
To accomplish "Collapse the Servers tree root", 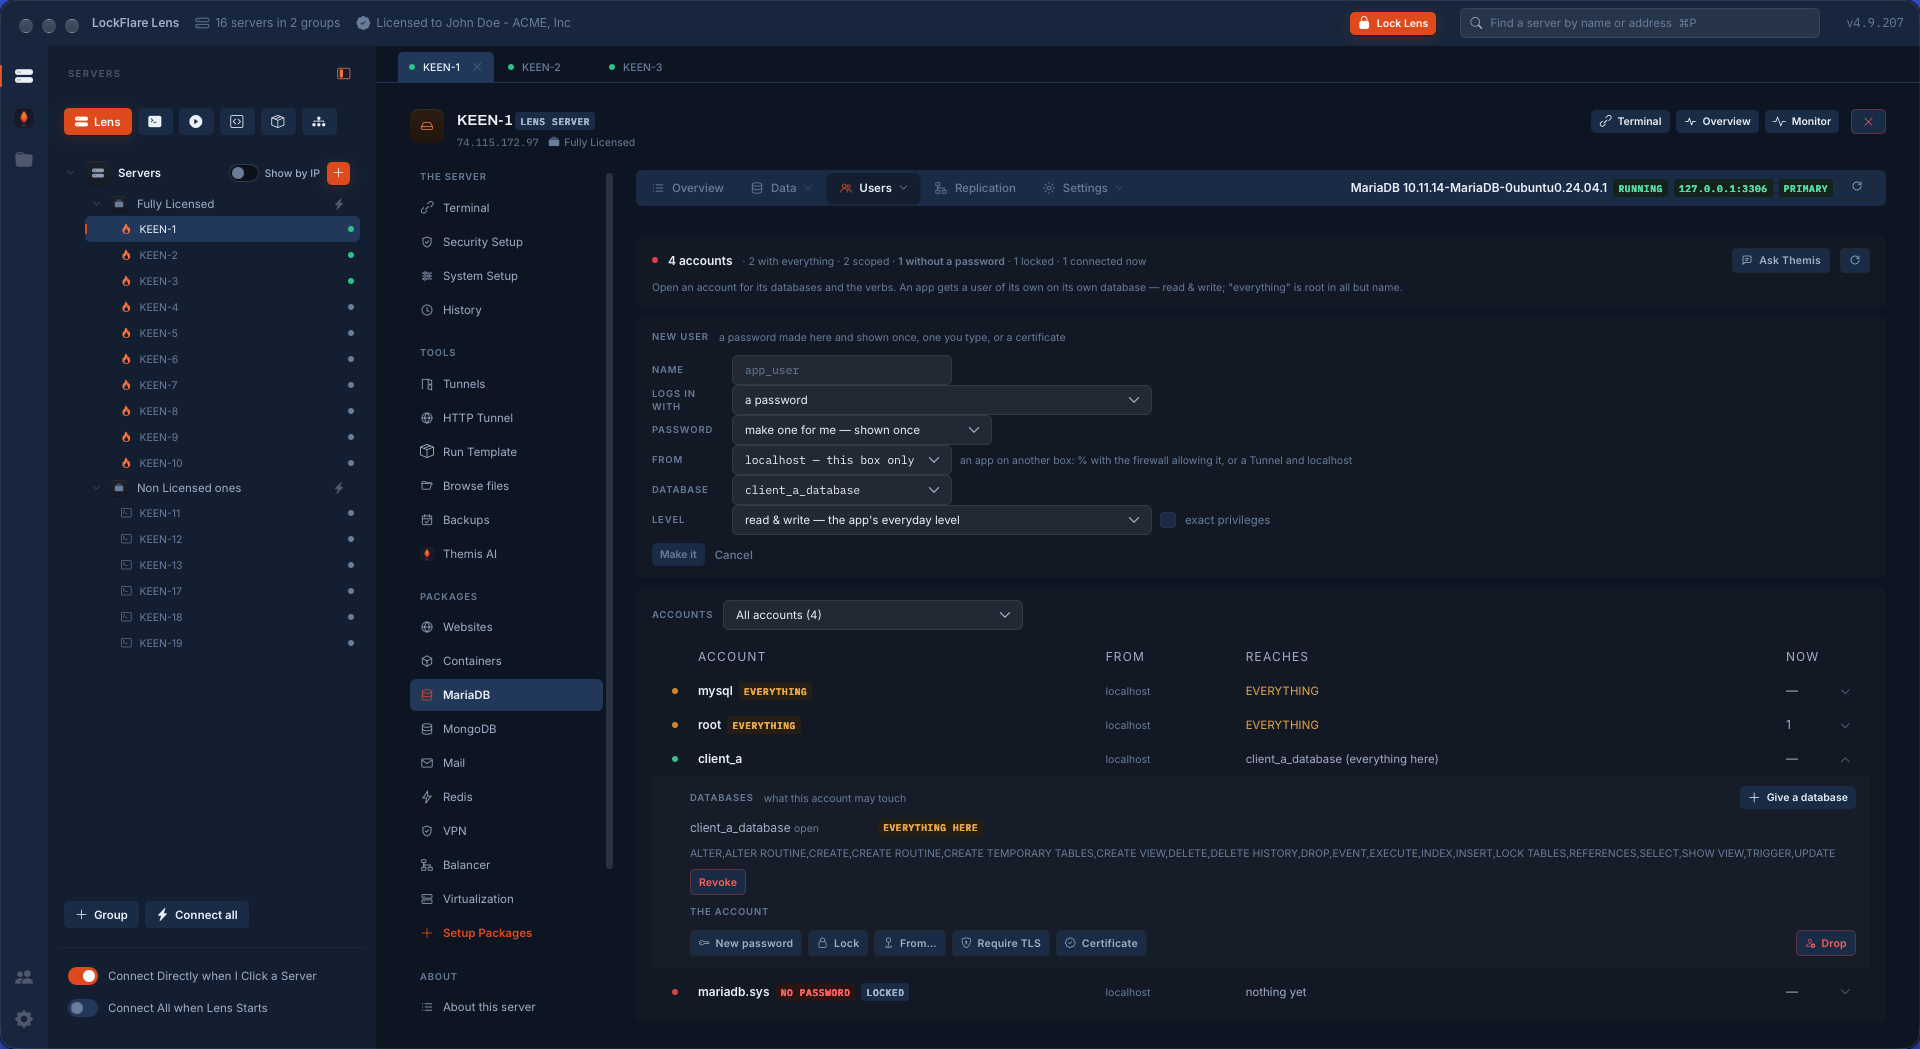I will tap(70, 173).
